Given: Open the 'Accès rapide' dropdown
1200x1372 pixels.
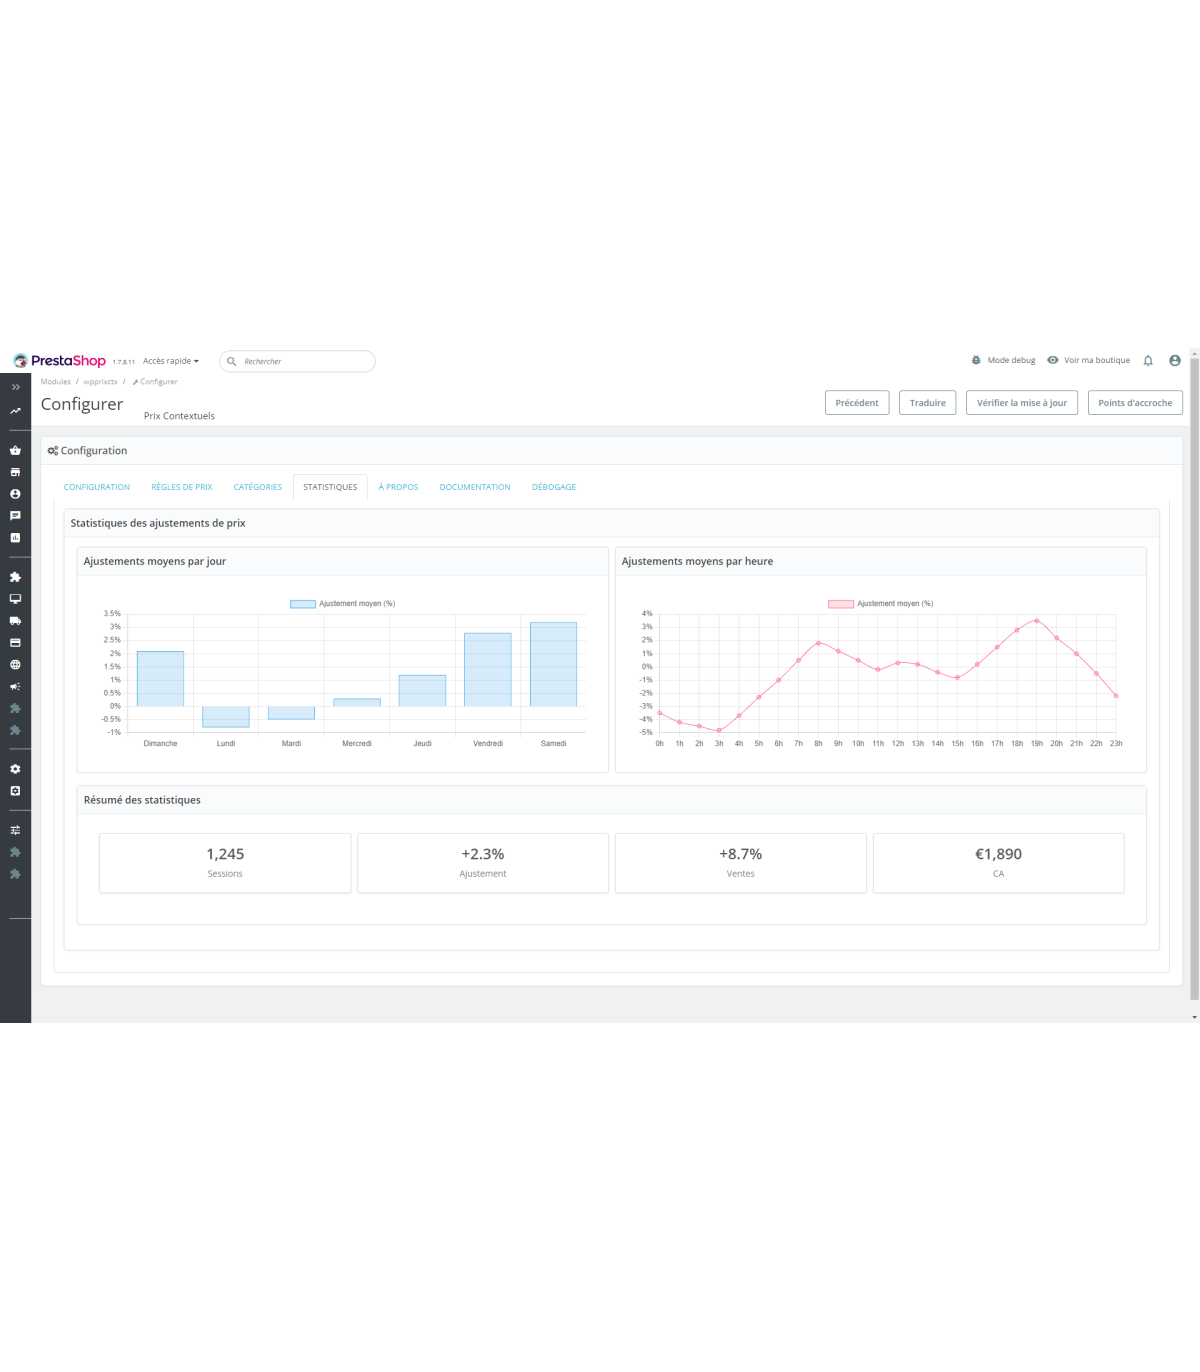Looking at the screenshot, I should point(171,361).
